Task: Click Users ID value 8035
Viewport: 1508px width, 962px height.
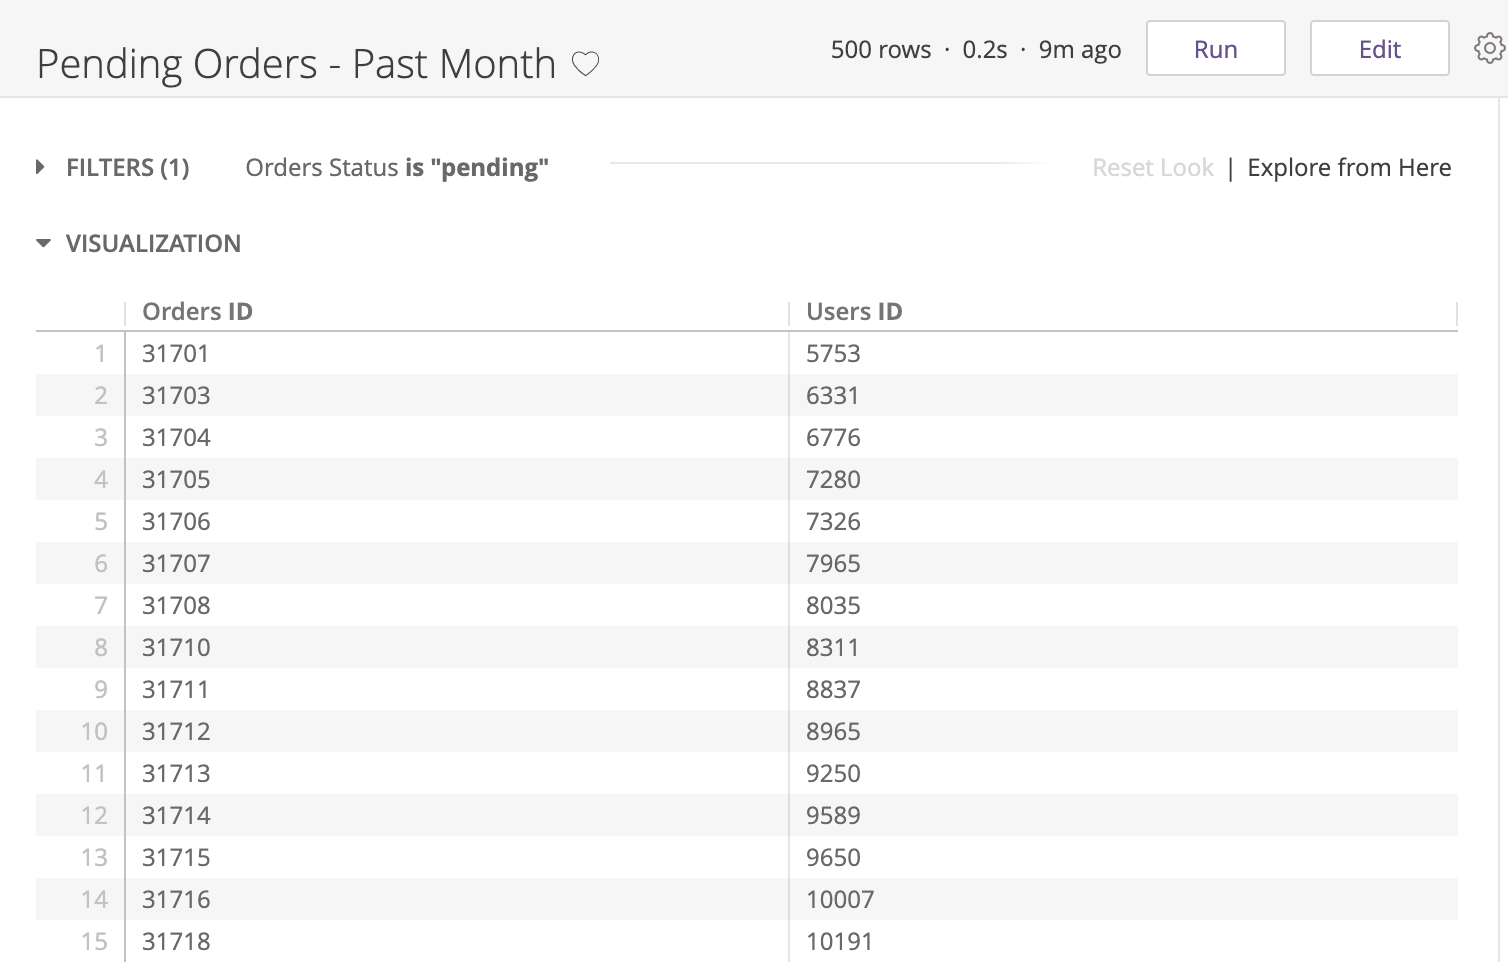Action: tap(833, 606)
